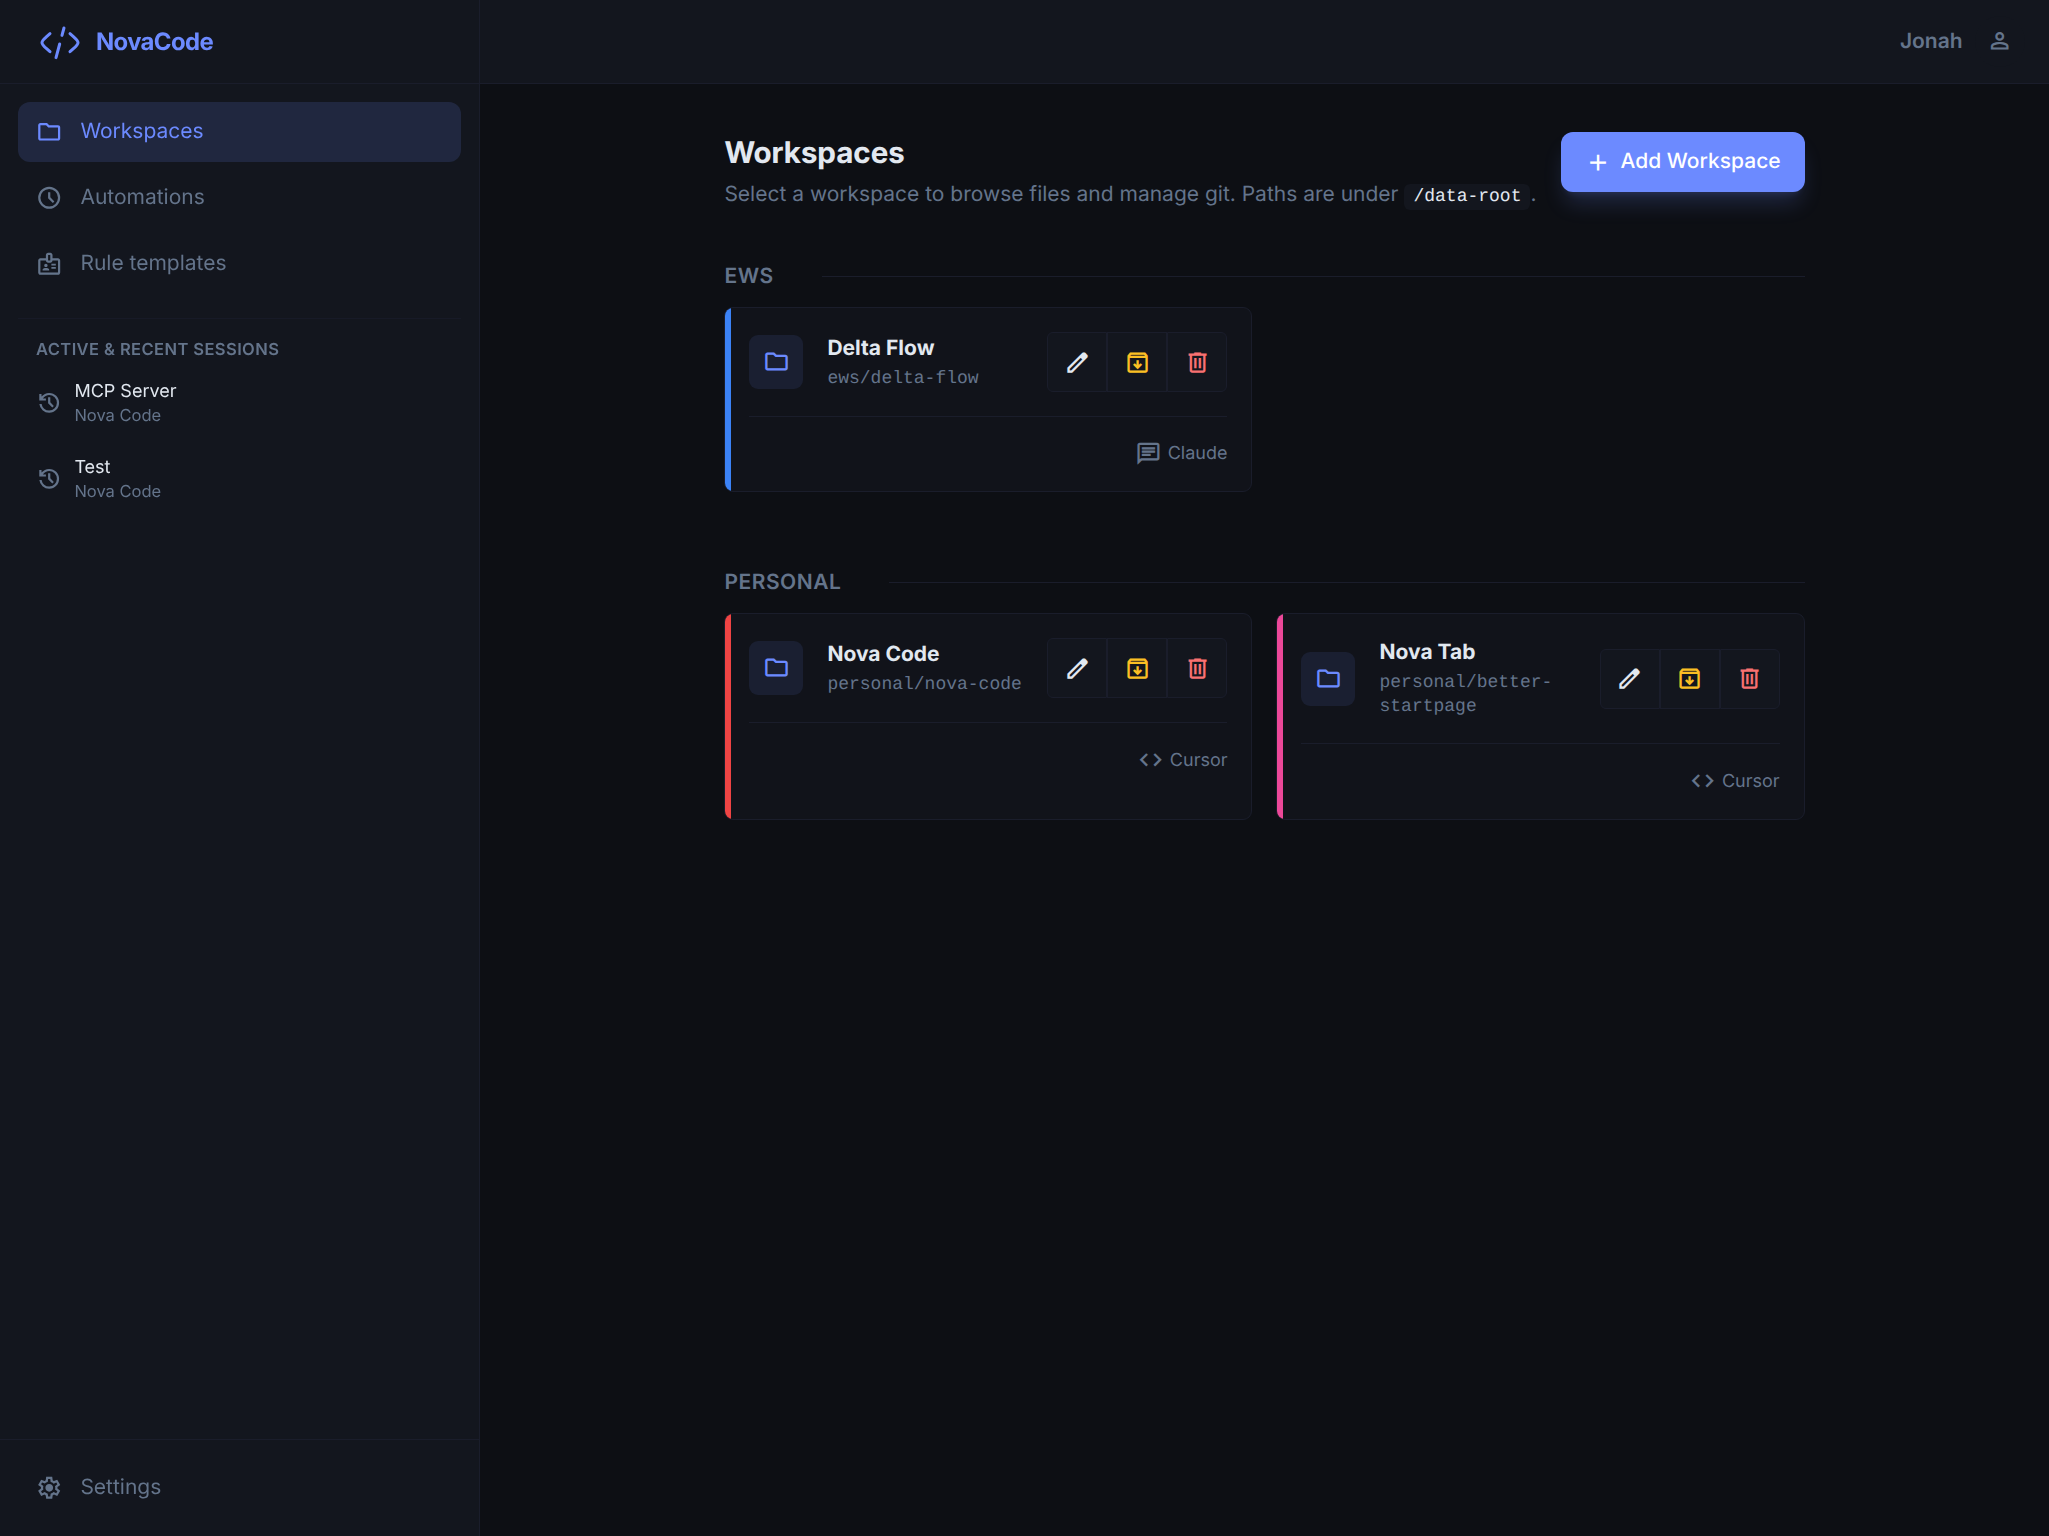This screenshot has width=2049, height=1536.
Task: Click the Cursor label on Nova Code card
Action: click(1198, 760)
